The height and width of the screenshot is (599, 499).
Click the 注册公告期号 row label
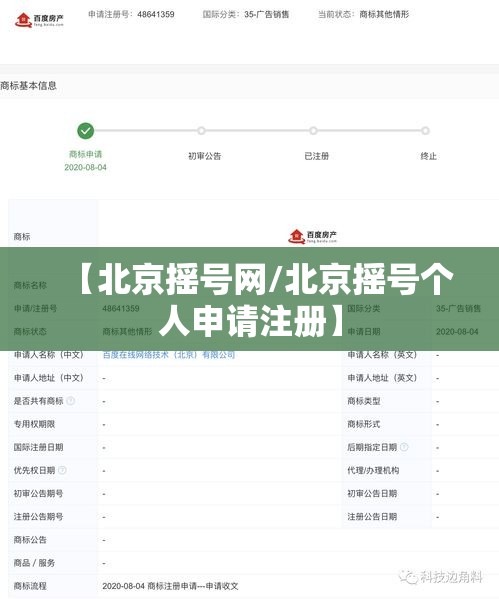click(x=39, y=516)
